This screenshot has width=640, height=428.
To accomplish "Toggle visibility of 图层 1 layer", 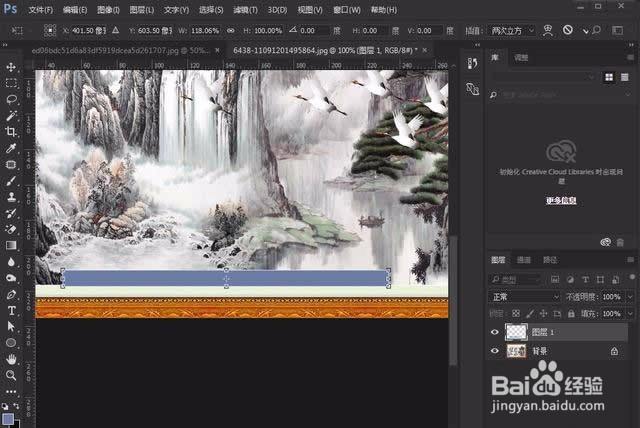I will (495, 332).
